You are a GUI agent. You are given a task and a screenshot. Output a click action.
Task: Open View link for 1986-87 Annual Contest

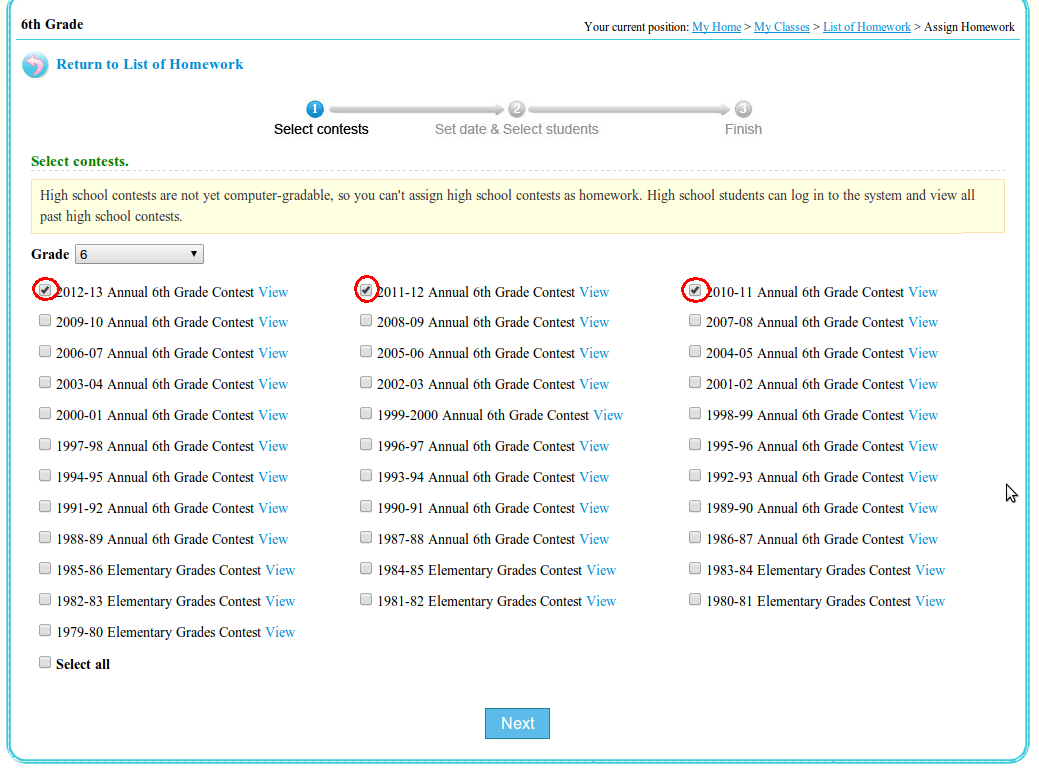[x=923, y=539]
